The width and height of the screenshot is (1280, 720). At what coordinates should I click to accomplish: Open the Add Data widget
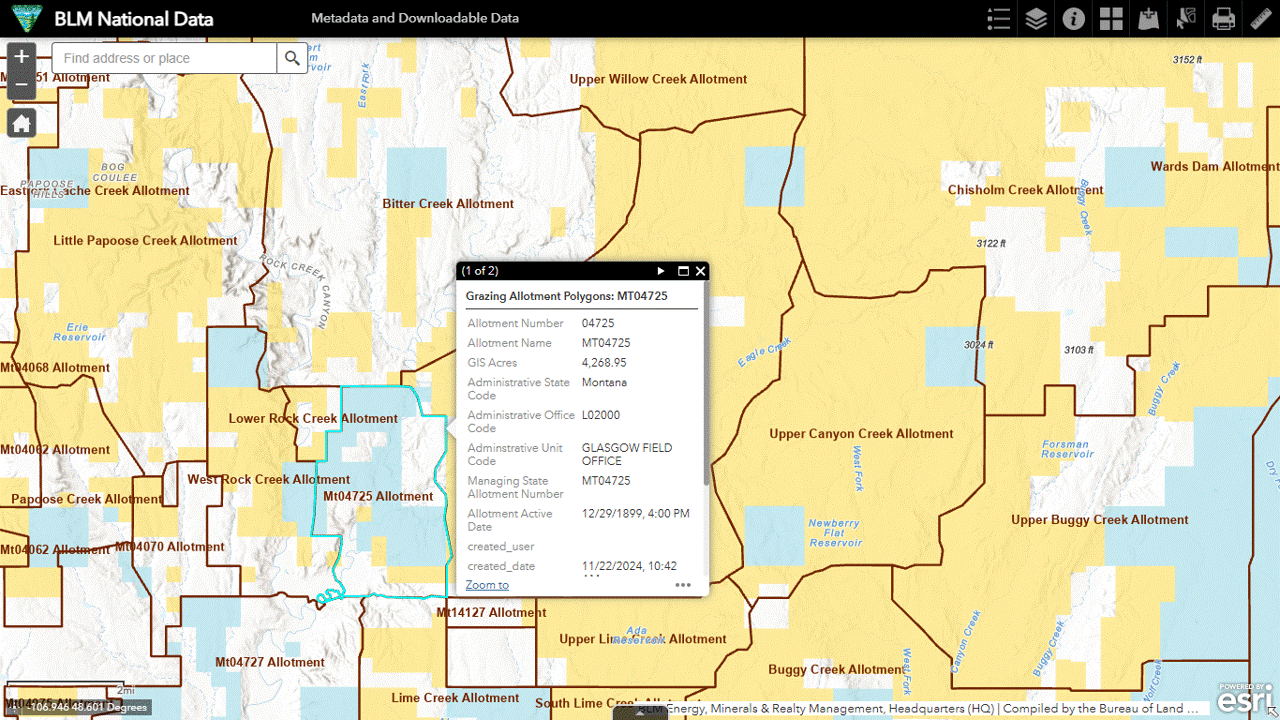pos(1149,19)
